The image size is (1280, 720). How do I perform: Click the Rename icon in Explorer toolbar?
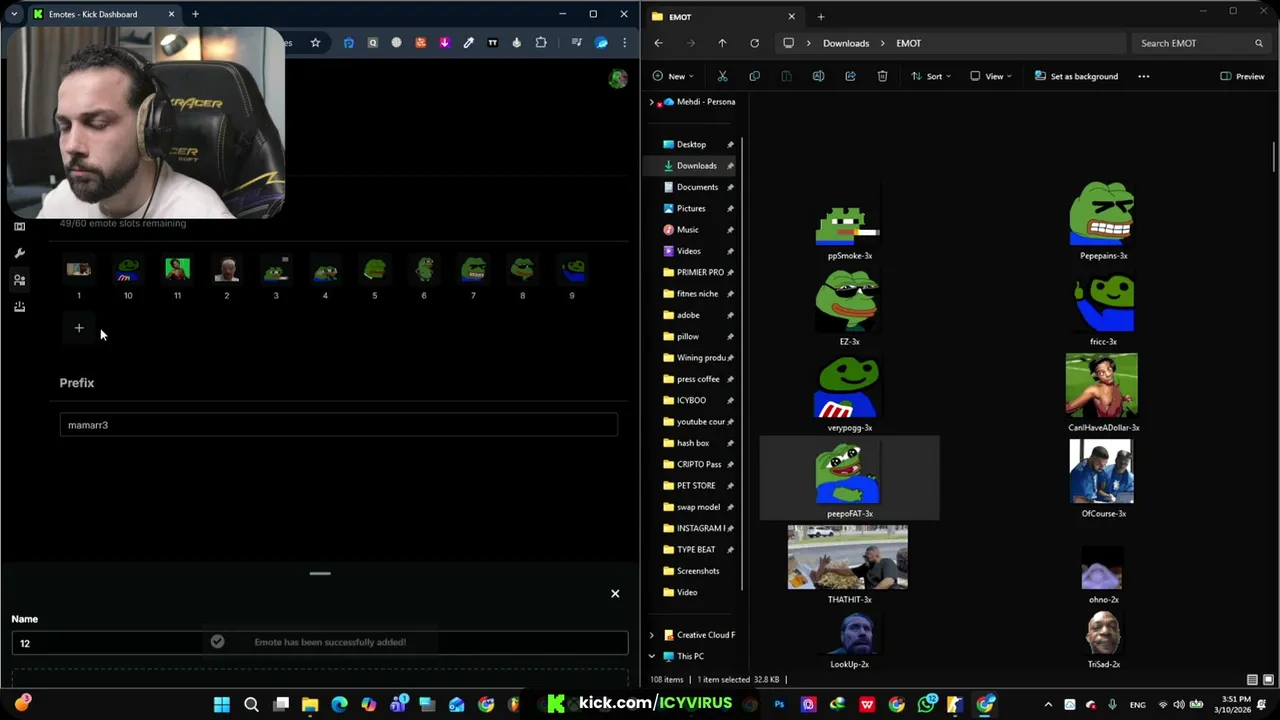(x=818, y=76)
